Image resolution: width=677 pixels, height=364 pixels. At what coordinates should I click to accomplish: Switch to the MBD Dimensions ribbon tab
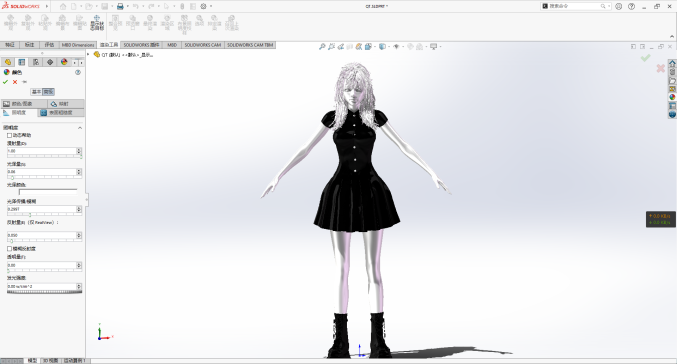pyautogui.click(x=78, y=45)
